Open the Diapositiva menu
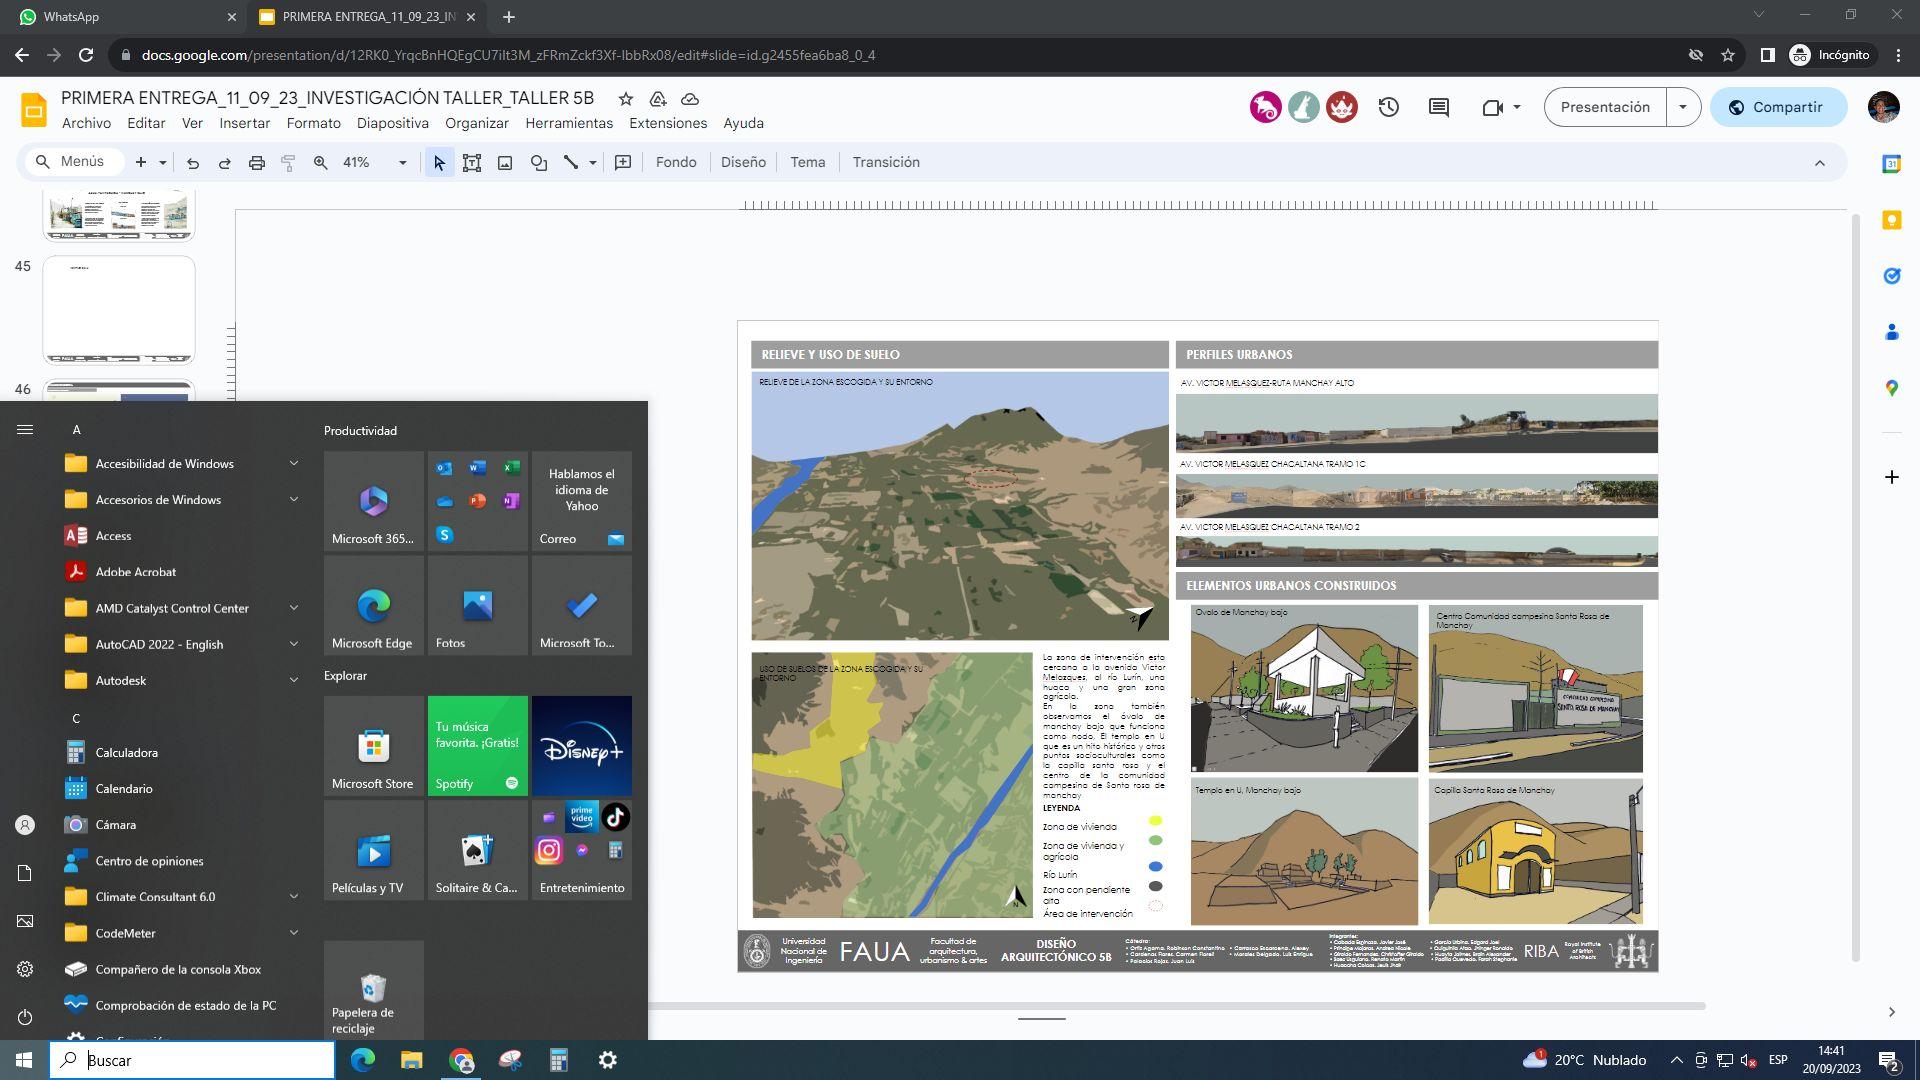This screenshot has width=1920, height=1080. (x=392, y=123)
